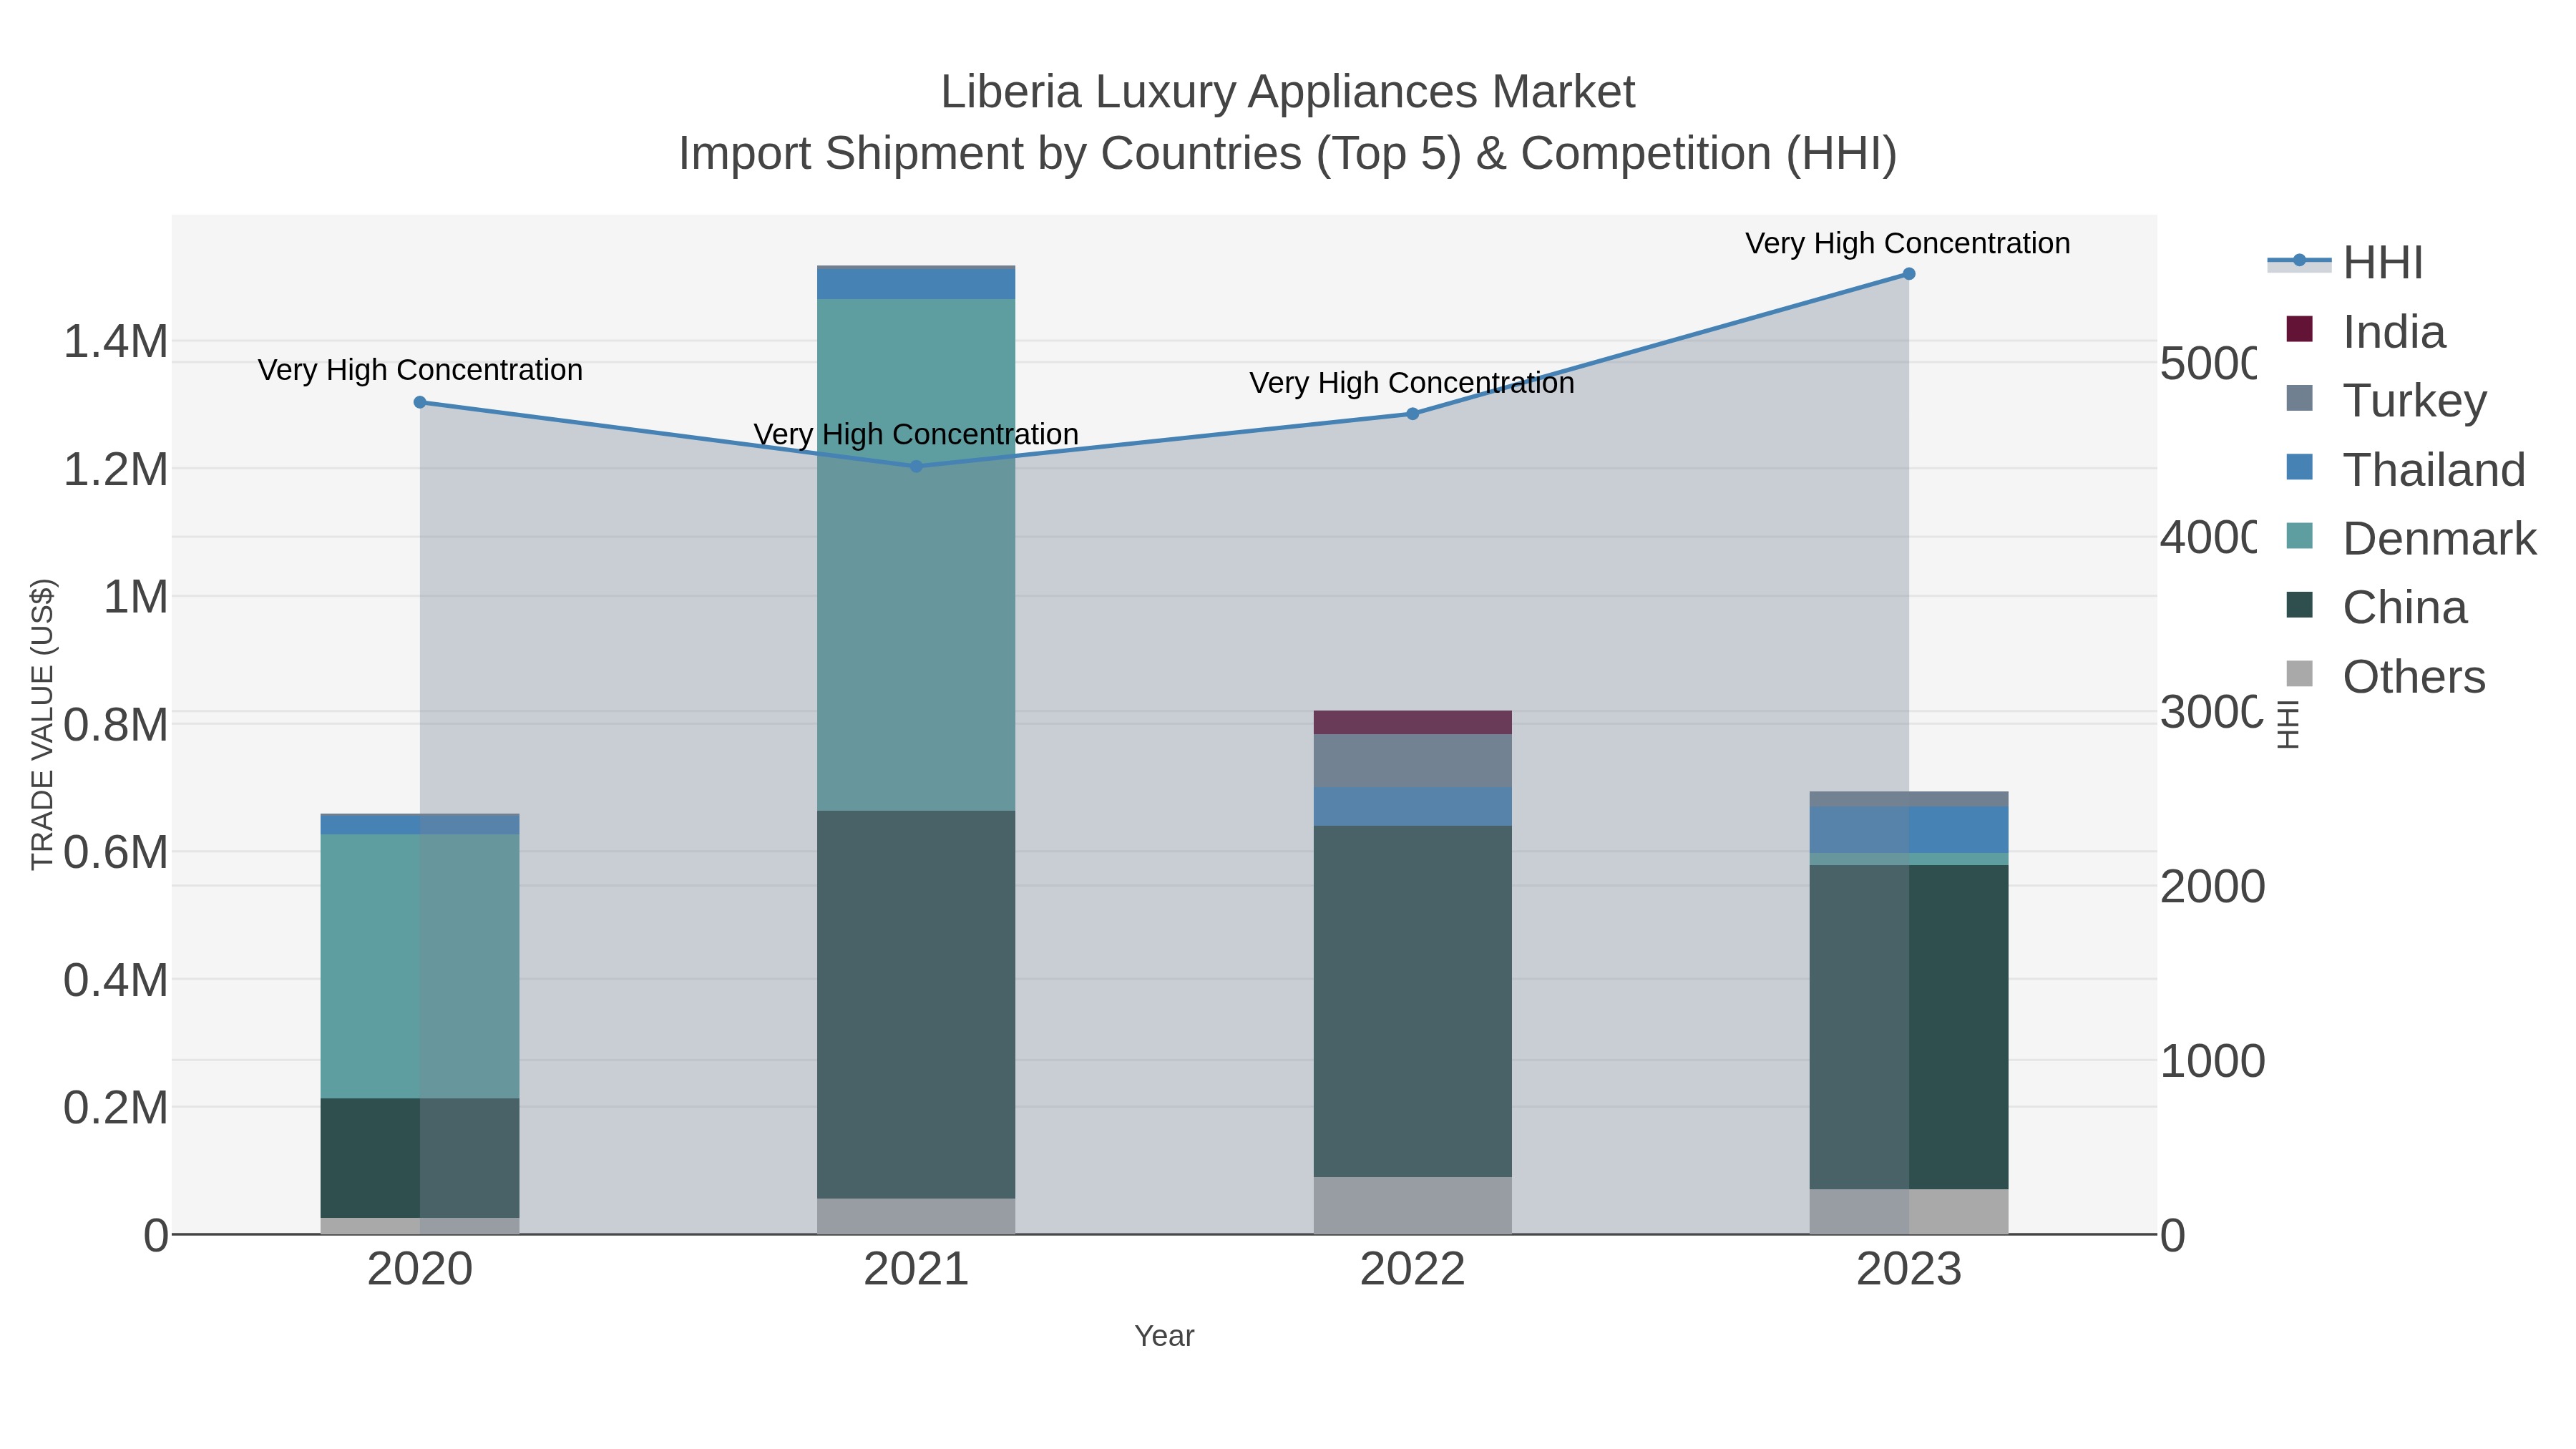Click the HHI line marker for 2020
This screenshot has width=2576, height=1449.
coord(420,403)
